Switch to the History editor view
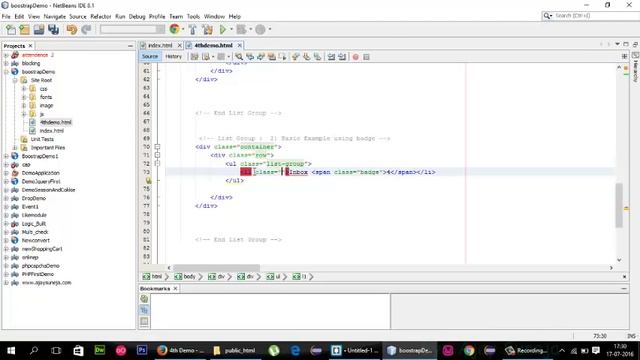The image size is (640, 360). [x=173, y=56]
